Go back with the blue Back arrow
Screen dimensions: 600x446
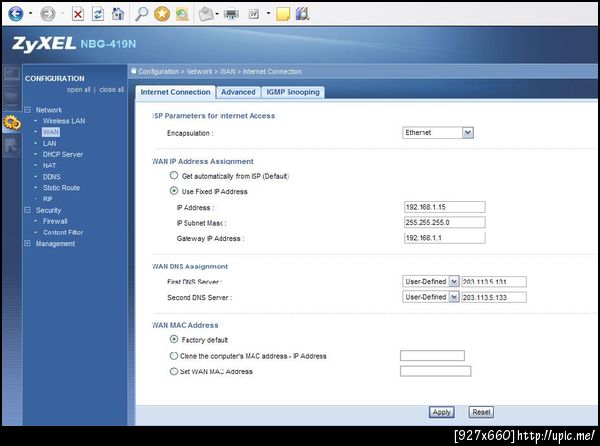[x=16, y=14]
